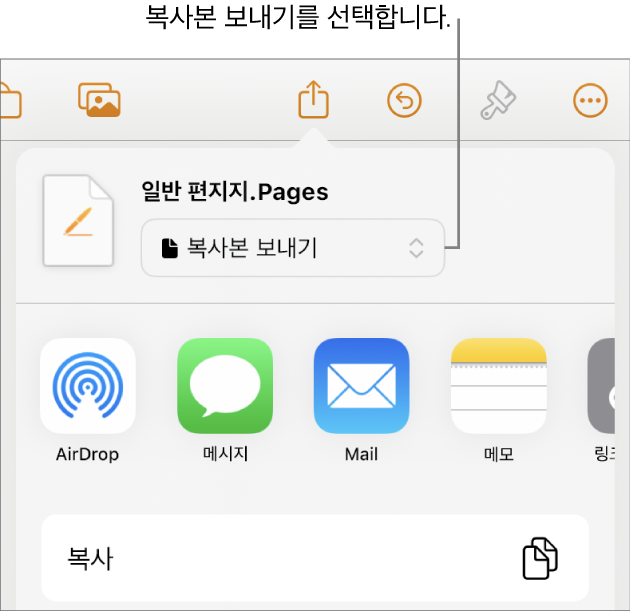This screenshot has height=612, width=630.
Task: Share via 메시지 app
Action: (x=225, y=401)
